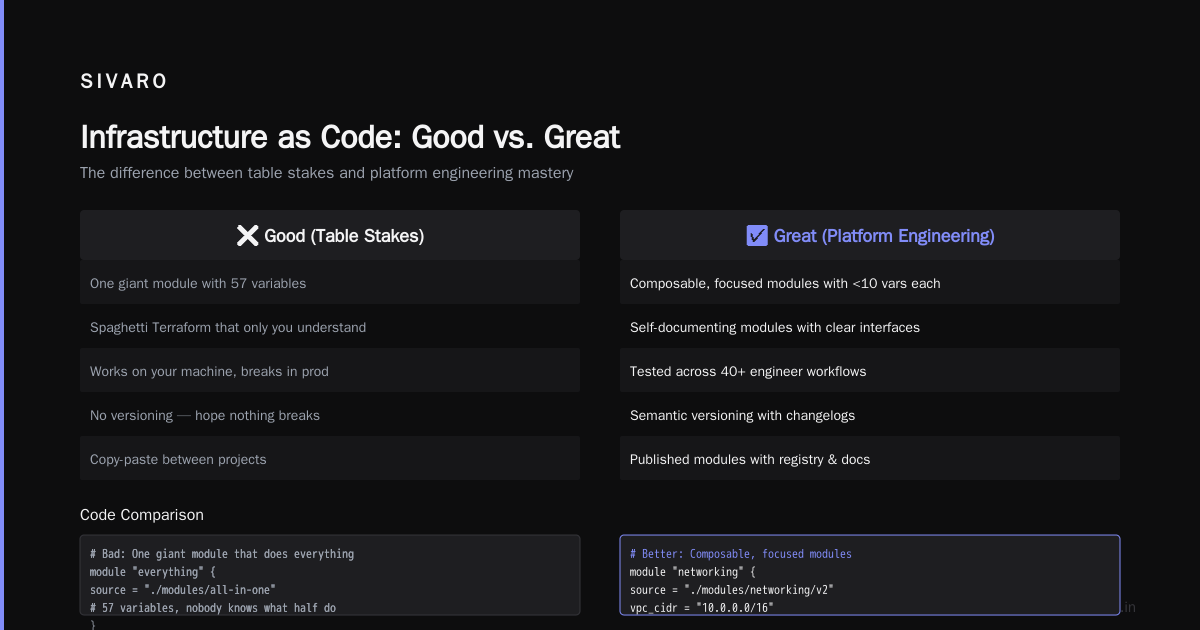
Task: Click the white X icon beside Good
Action: tap(247, 235)
